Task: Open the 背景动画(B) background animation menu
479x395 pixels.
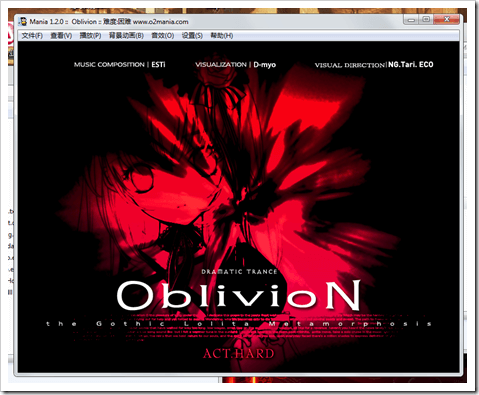Action: (126, 35)
